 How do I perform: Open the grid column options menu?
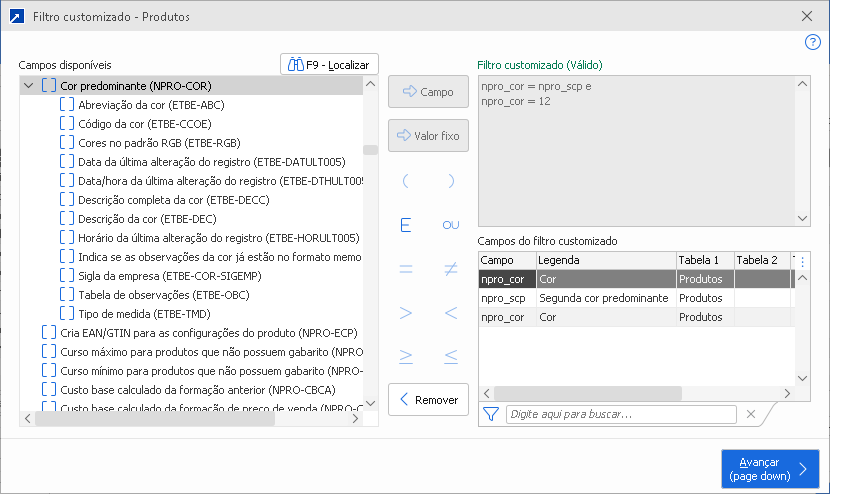(802, 261)
